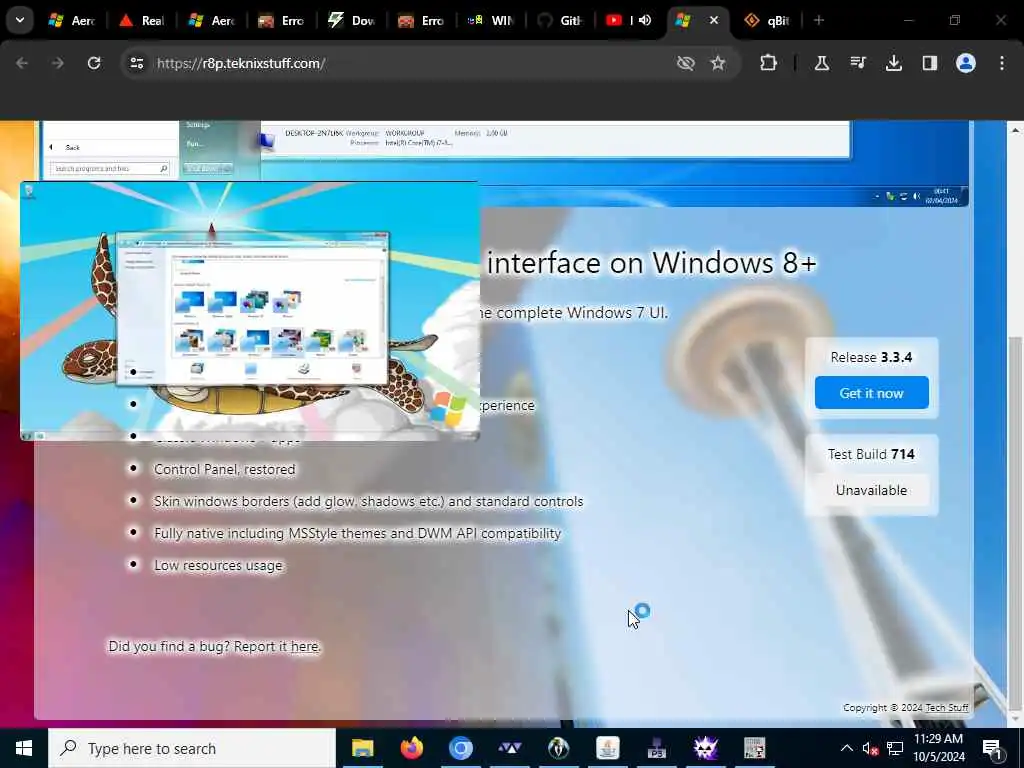The width and height of the screenshot is (1024, 768).
Task: Click the 'Low resources usage' text
Action: click(x=218, y=566)
